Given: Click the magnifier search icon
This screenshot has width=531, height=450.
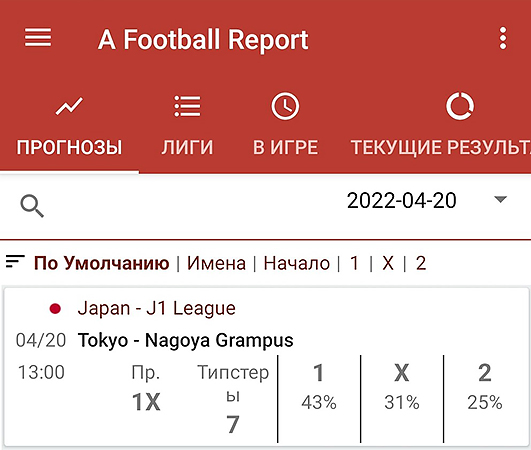Looking at the screenshot, I should [x=32, y=206].
